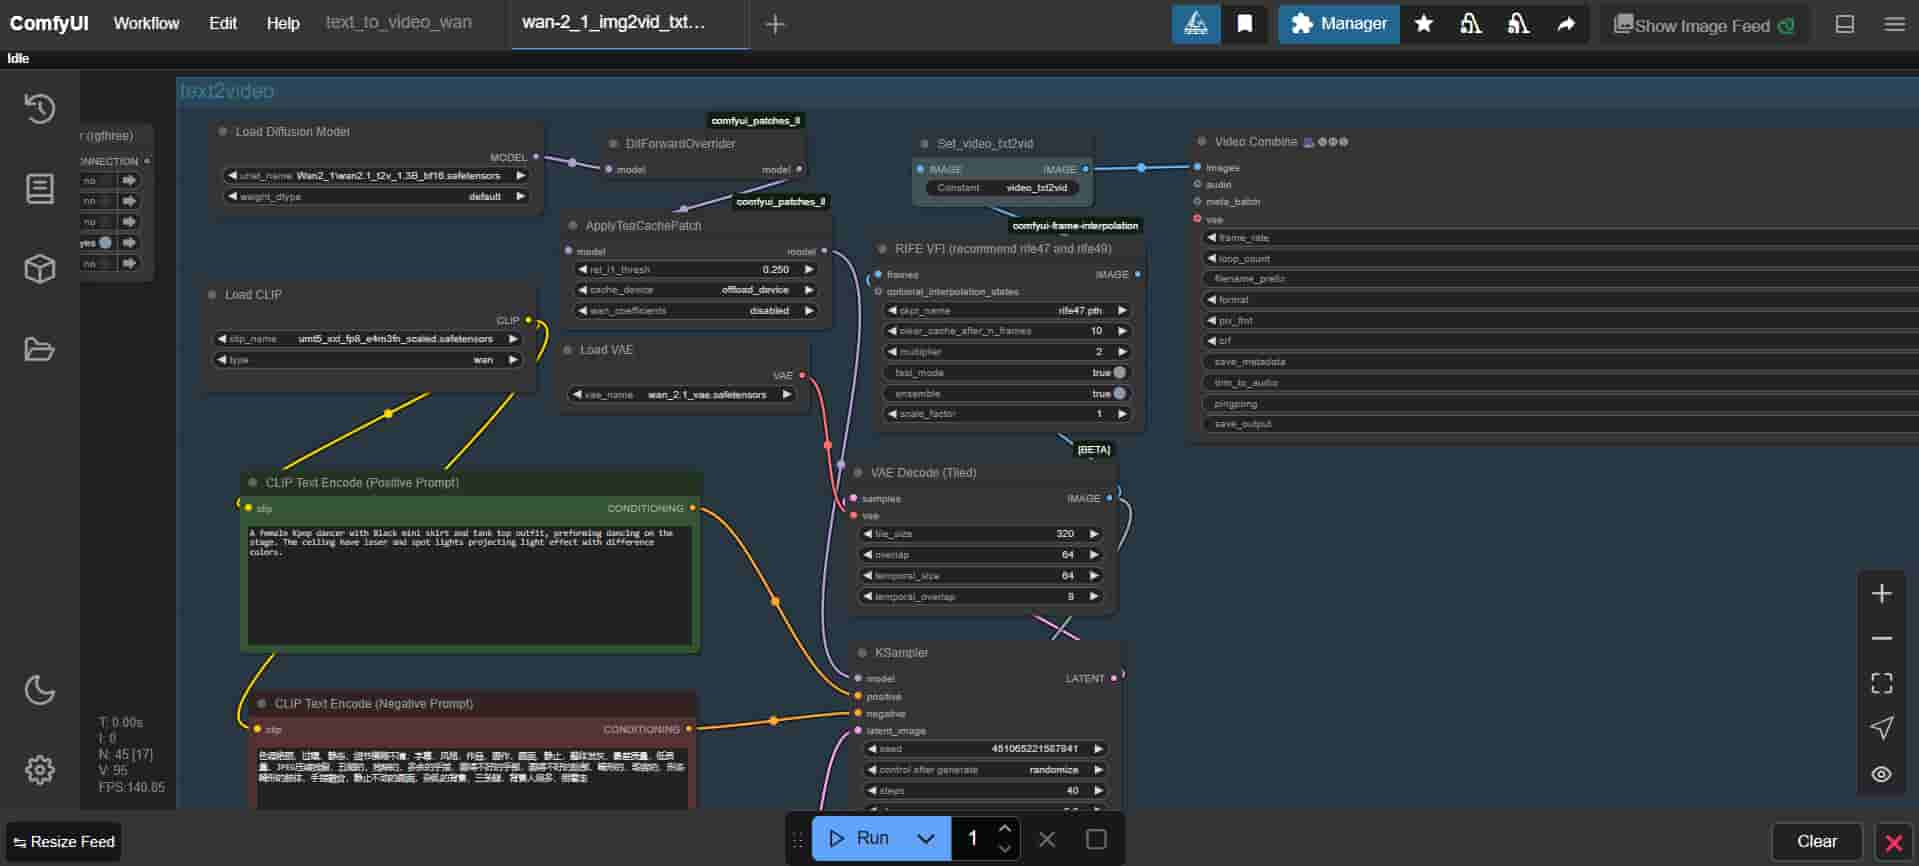Open the Manager button

click(1338, 24)
